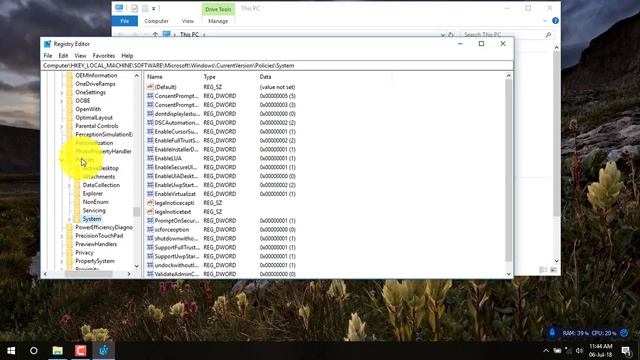Viewport: 640px width, 360px height.
Task: Open the Help menu in Registry Editor
Action: click(x=127, y=56)
